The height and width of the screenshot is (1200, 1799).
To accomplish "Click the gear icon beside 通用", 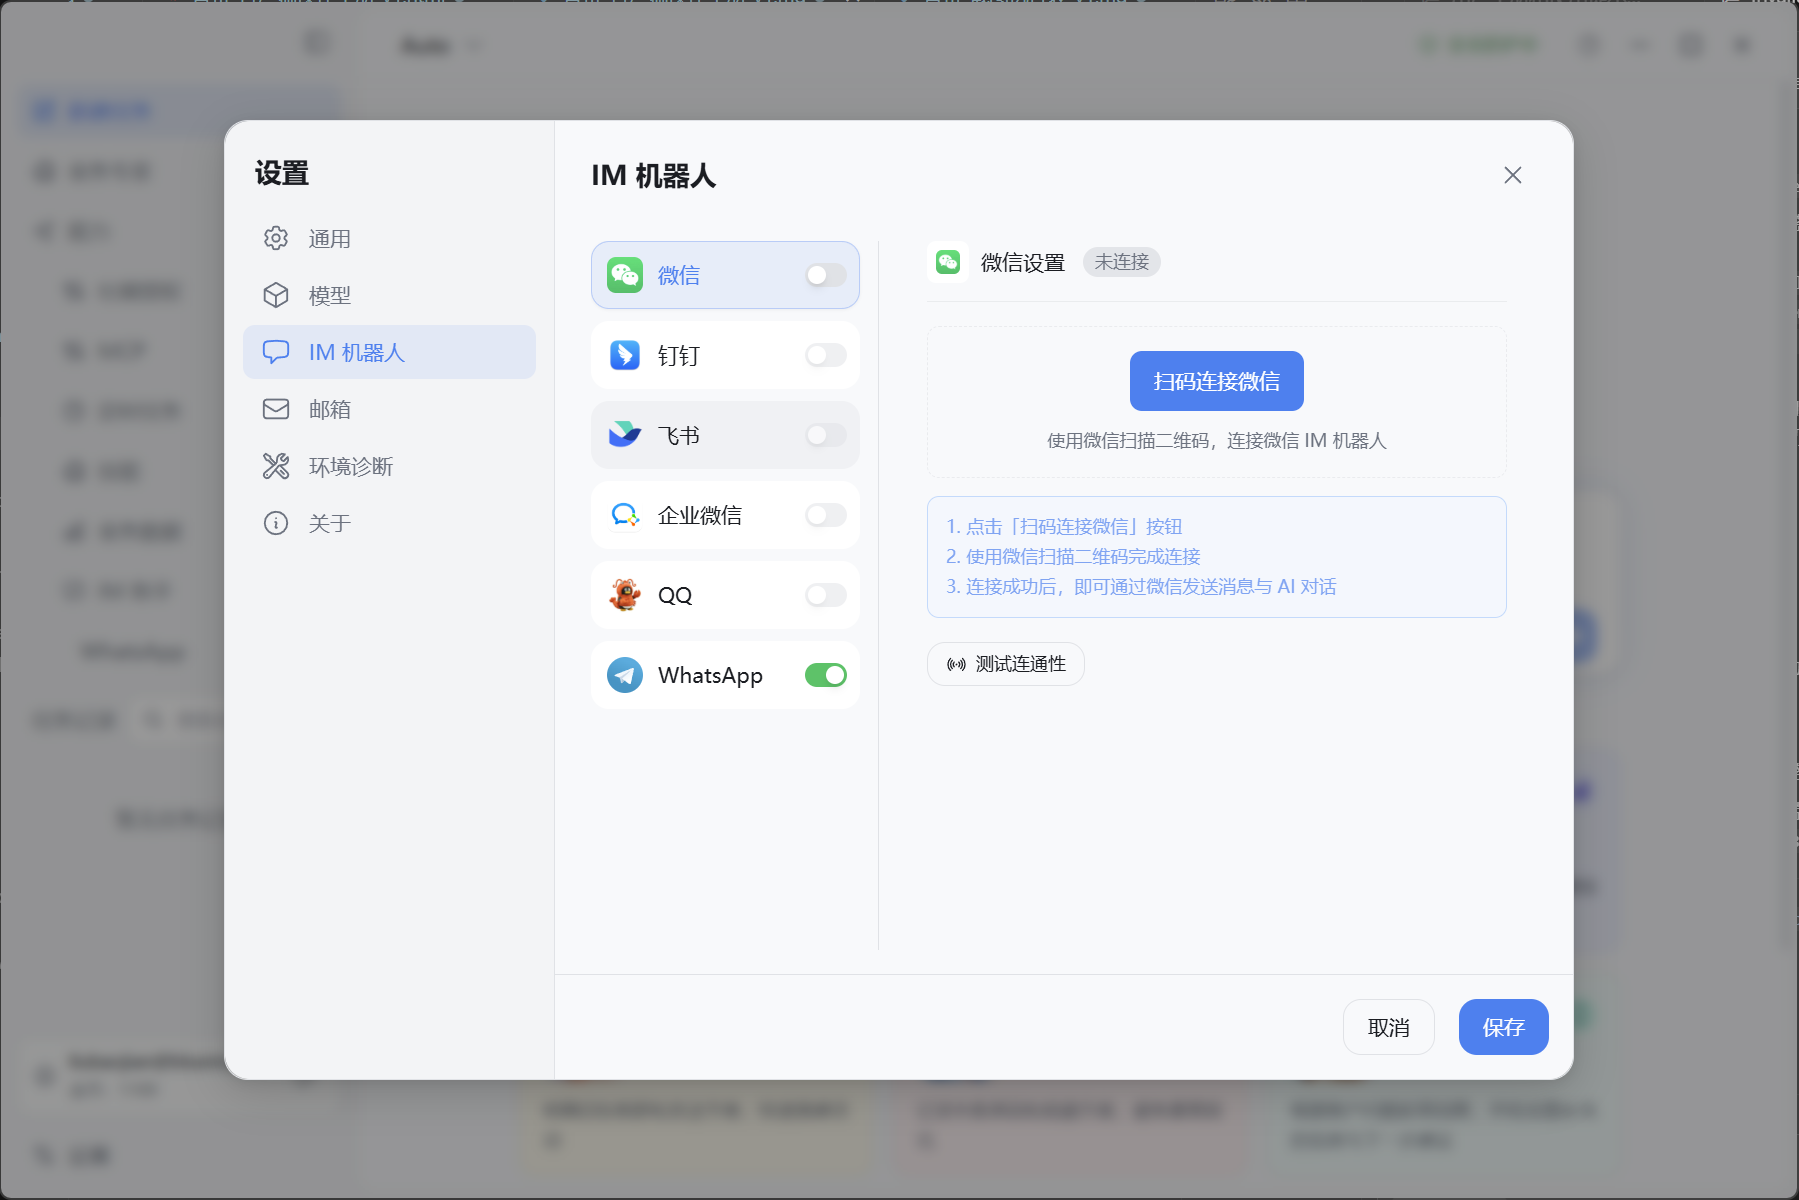I will [x=276, y=238].
